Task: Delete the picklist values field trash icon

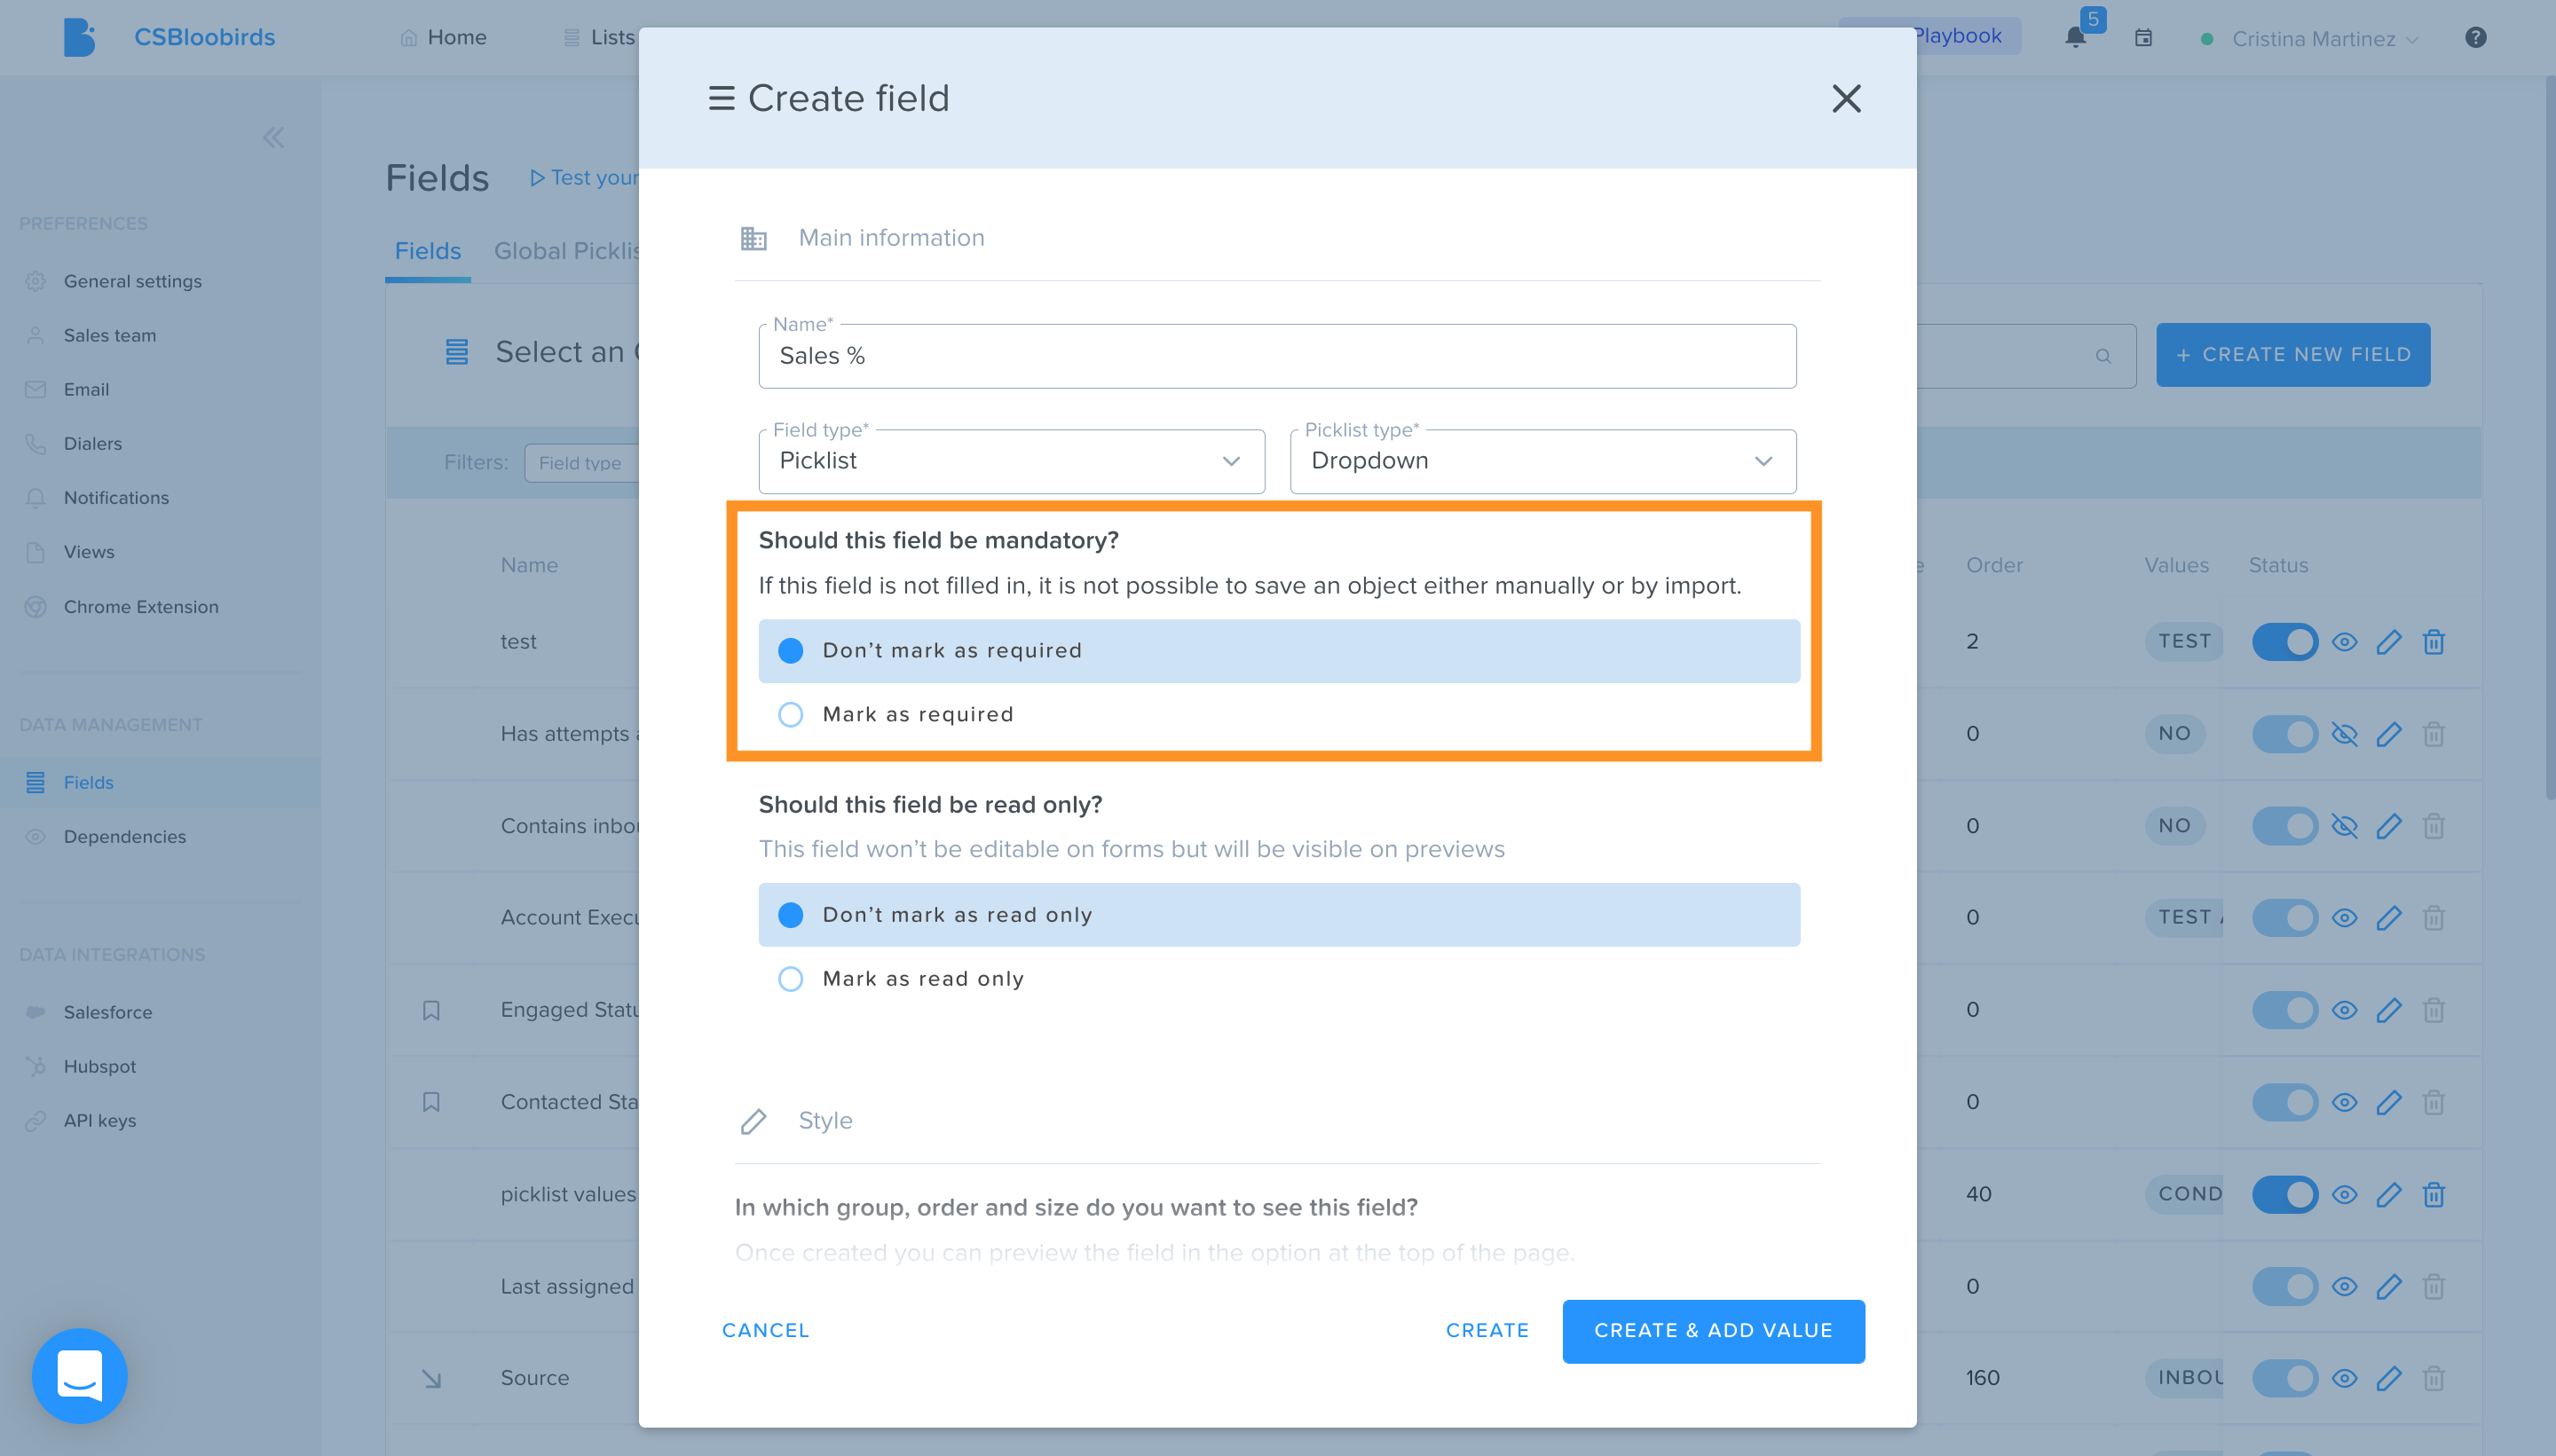Action: (x=2434, y=1195)
